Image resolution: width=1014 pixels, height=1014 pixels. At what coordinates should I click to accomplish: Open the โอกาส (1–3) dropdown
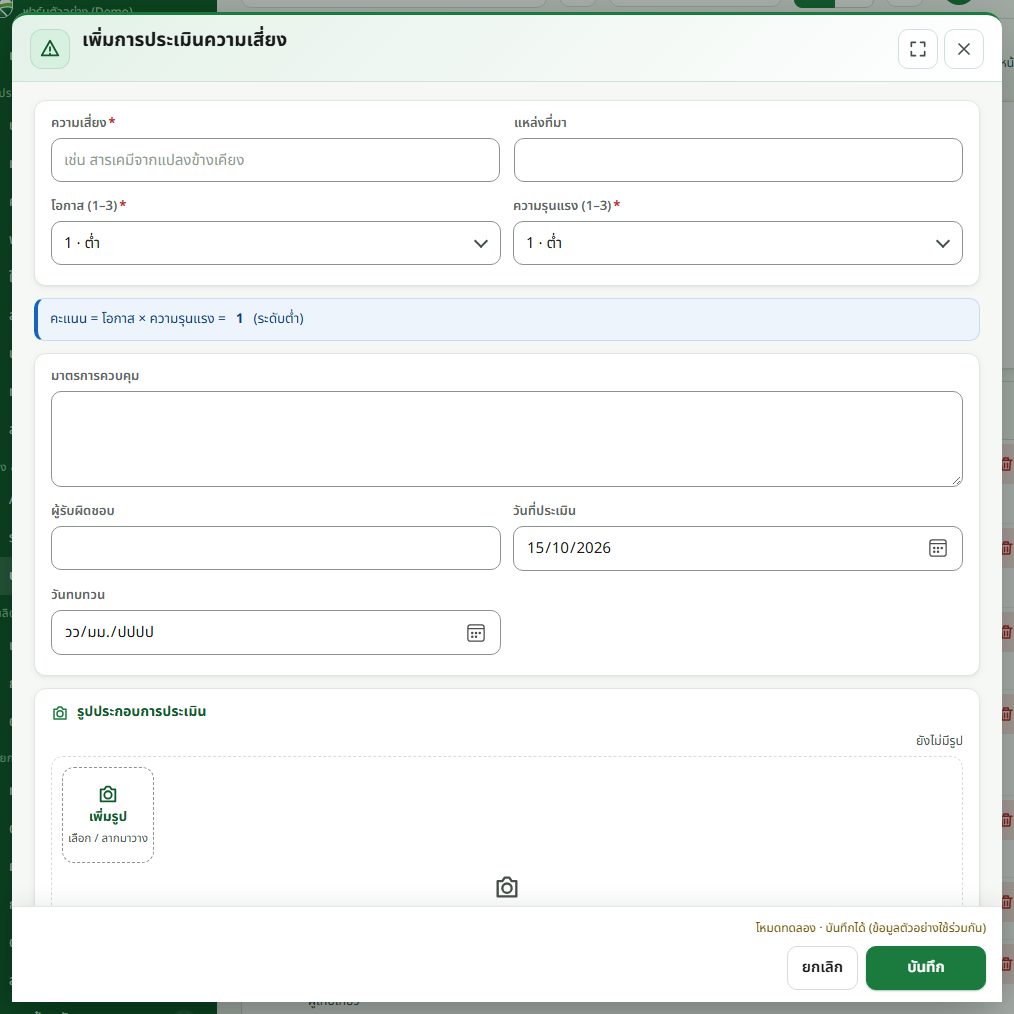click(x=275, y=243)
